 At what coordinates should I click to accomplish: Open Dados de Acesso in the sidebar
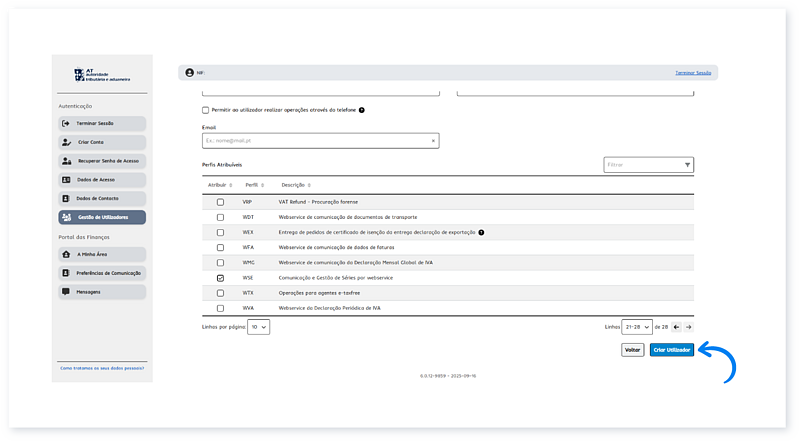point(102,180)
